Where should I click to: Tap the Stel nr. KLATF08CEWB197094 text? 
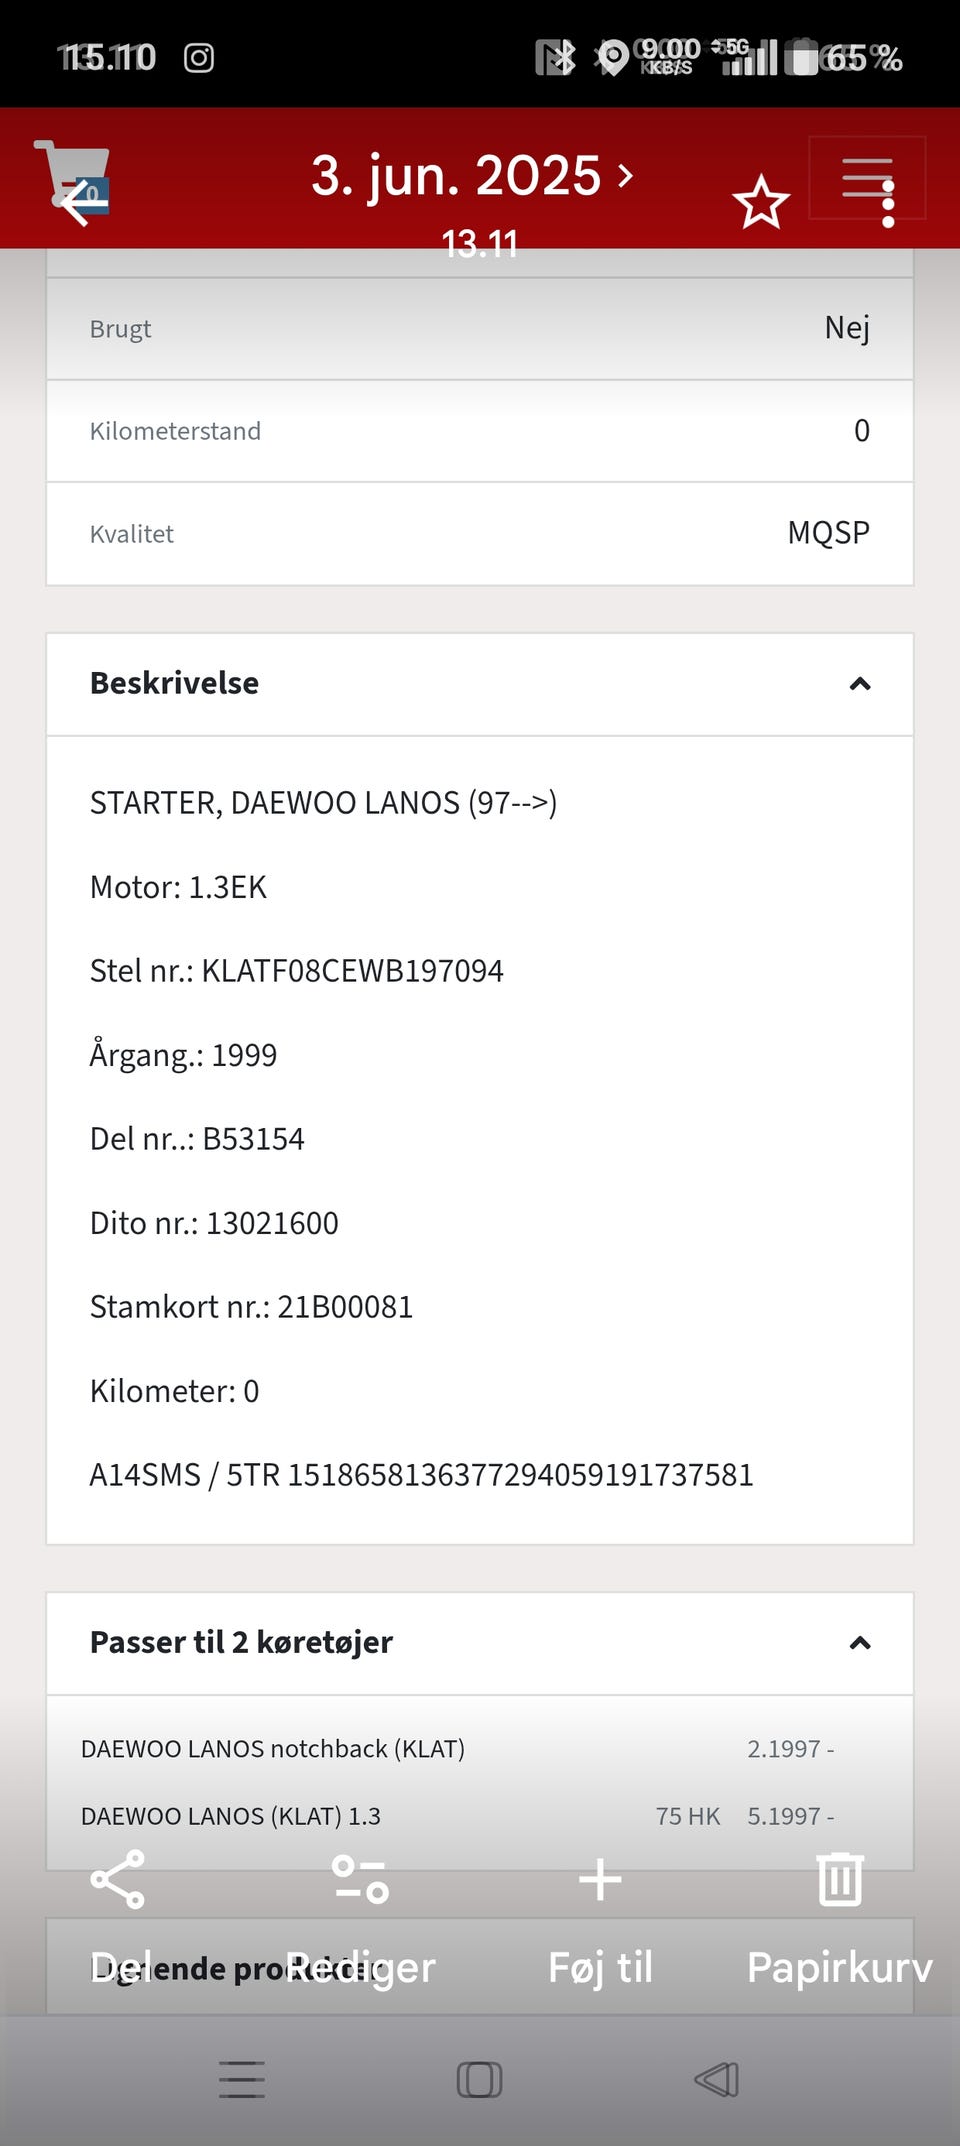click(x=297, y=971)
